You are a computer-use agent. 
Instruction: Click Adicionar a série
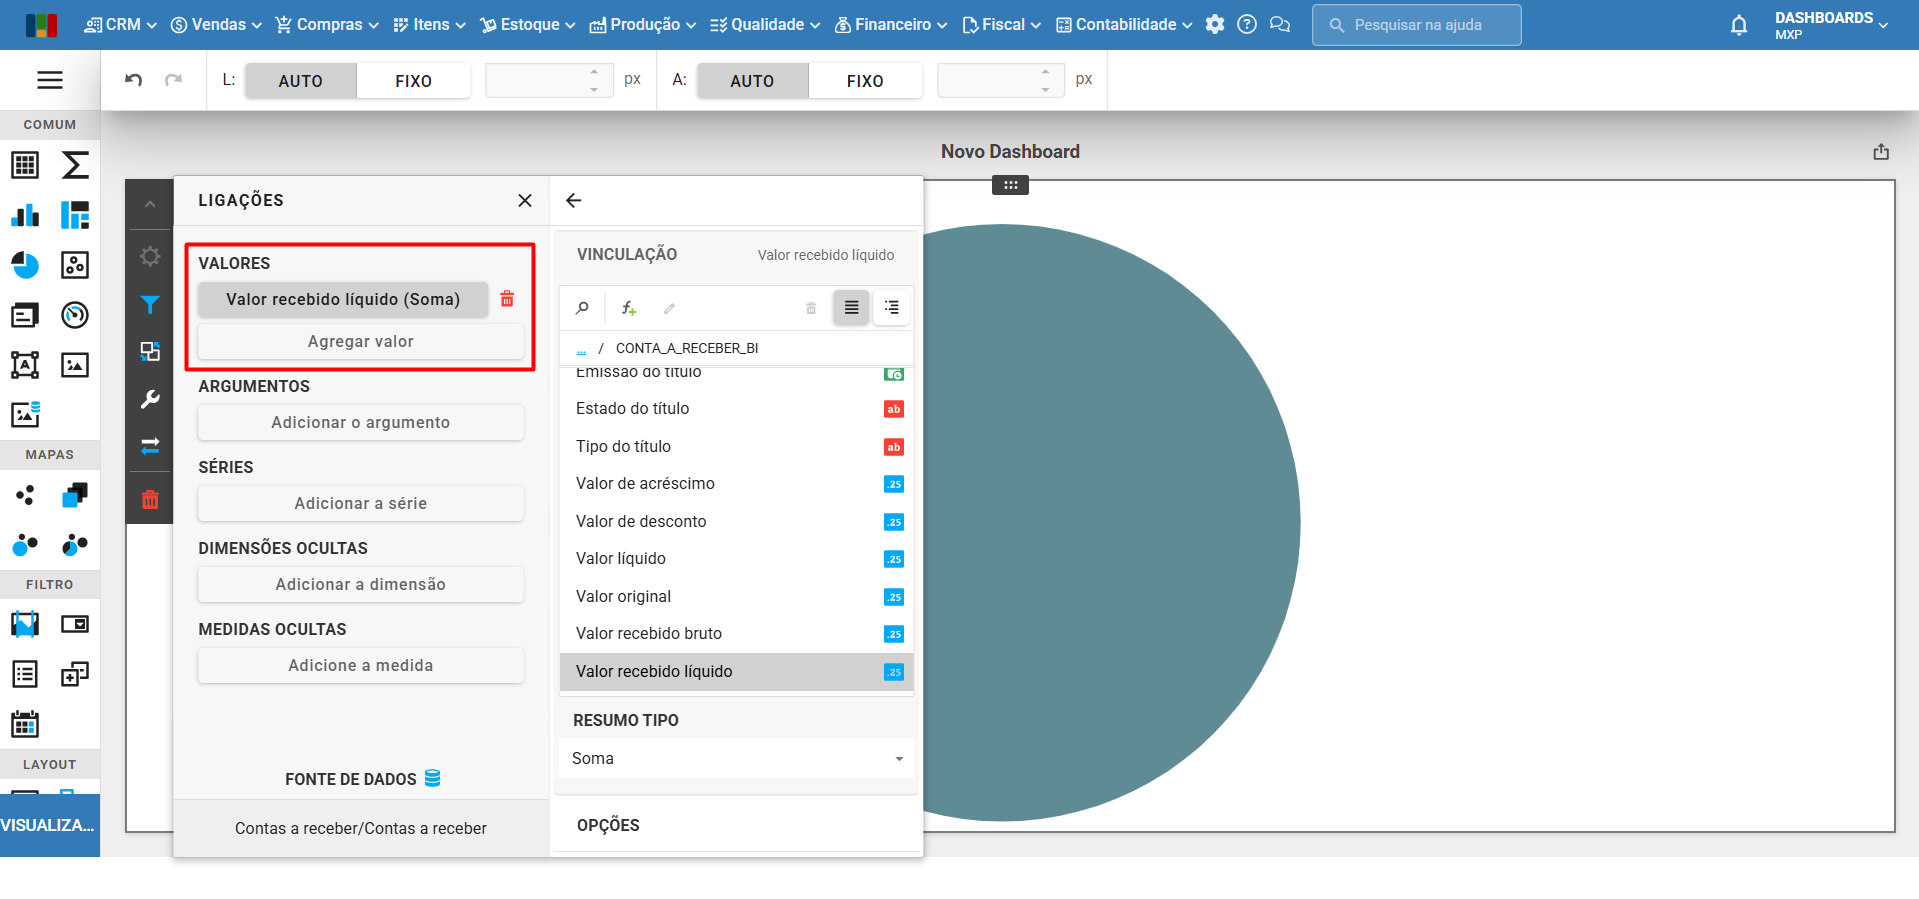tap(361, 503)
